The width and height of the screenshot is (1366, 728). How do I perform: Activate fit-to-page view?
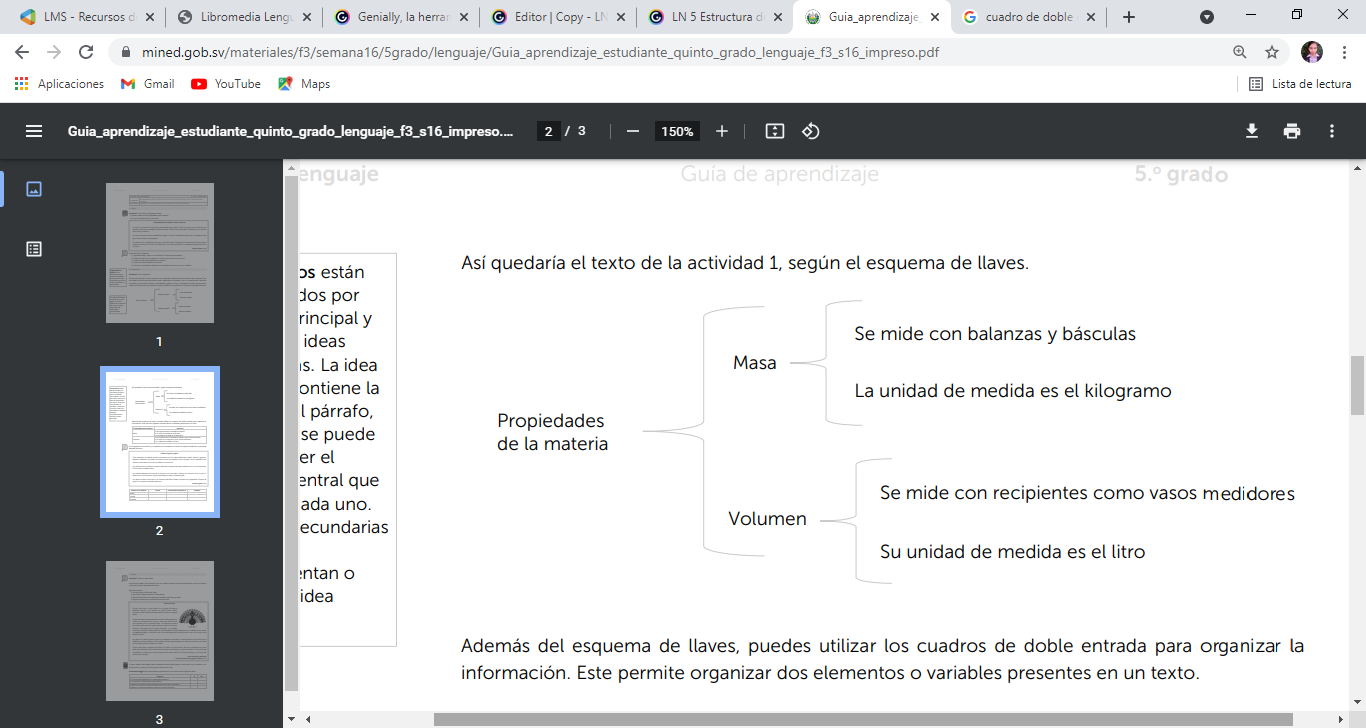772,130
